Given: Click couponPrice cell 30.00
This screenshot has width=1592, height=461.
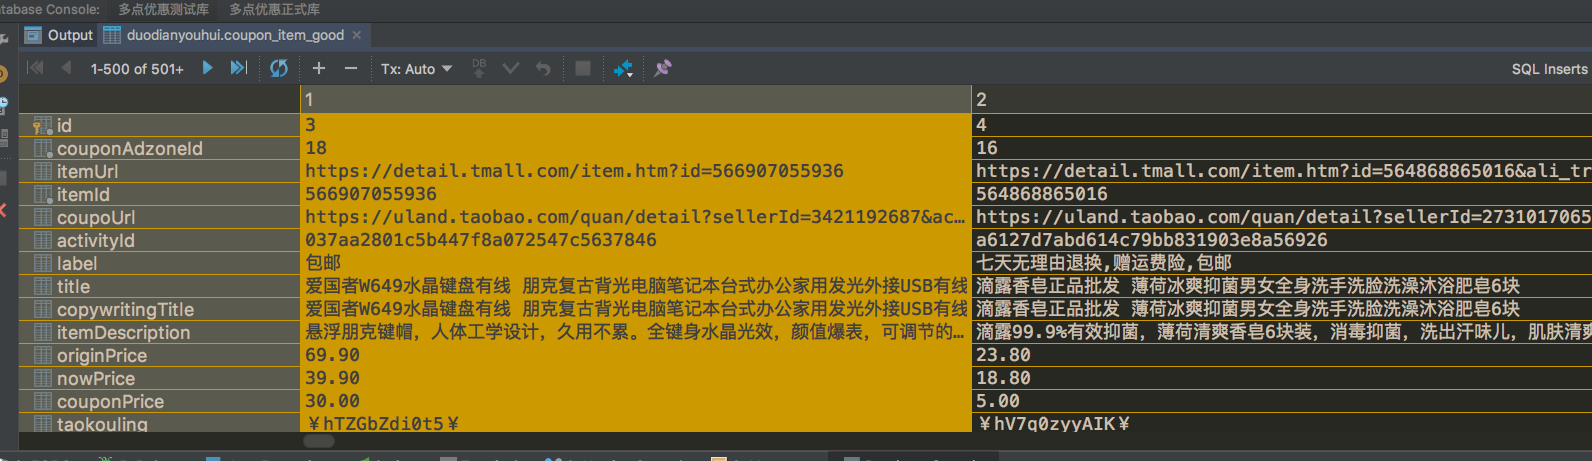Looking at the screenshot, I should [x=636, y=401].
